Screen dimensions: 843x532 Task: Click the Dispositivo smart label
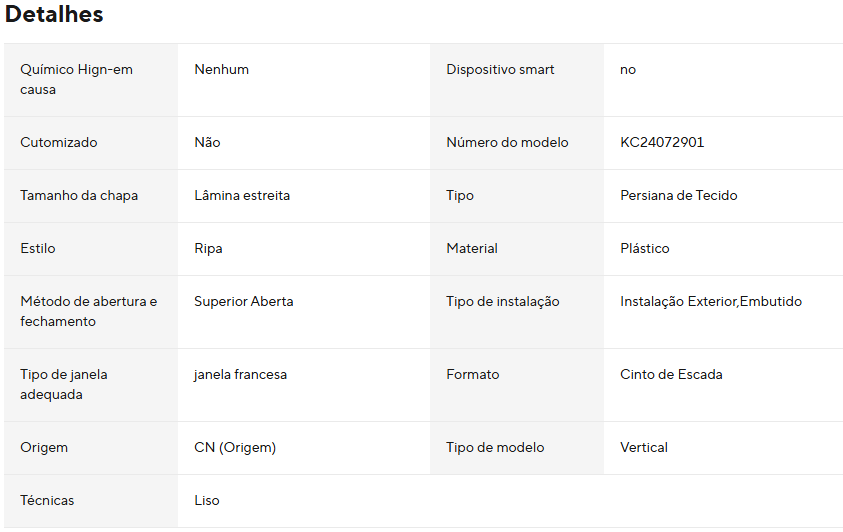coord(500,70)
